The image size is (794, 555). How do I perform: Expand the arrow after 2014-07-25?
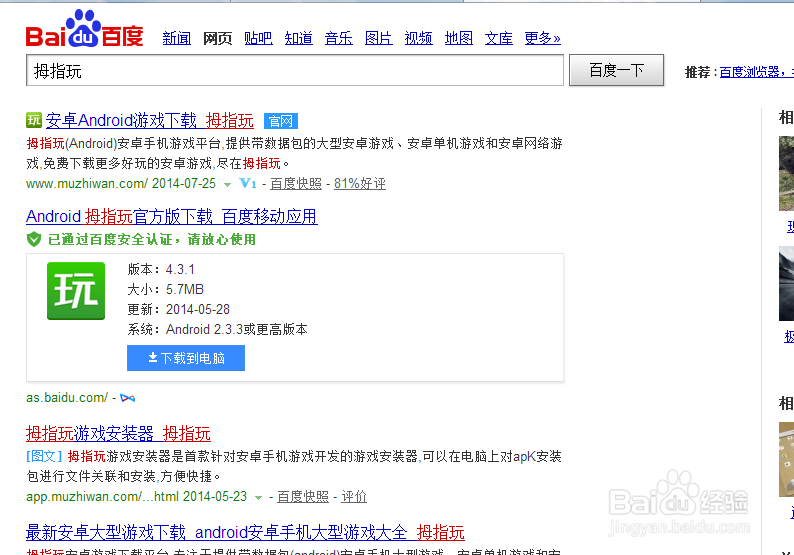point(227,185)
